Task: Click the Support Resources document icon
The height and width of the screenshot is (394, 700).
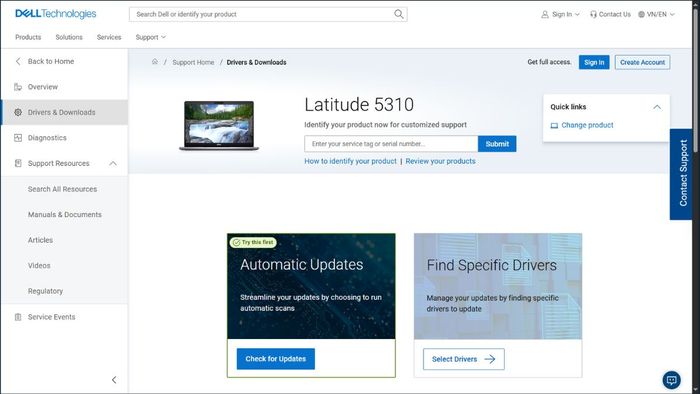Action: [x=18, y=163]
